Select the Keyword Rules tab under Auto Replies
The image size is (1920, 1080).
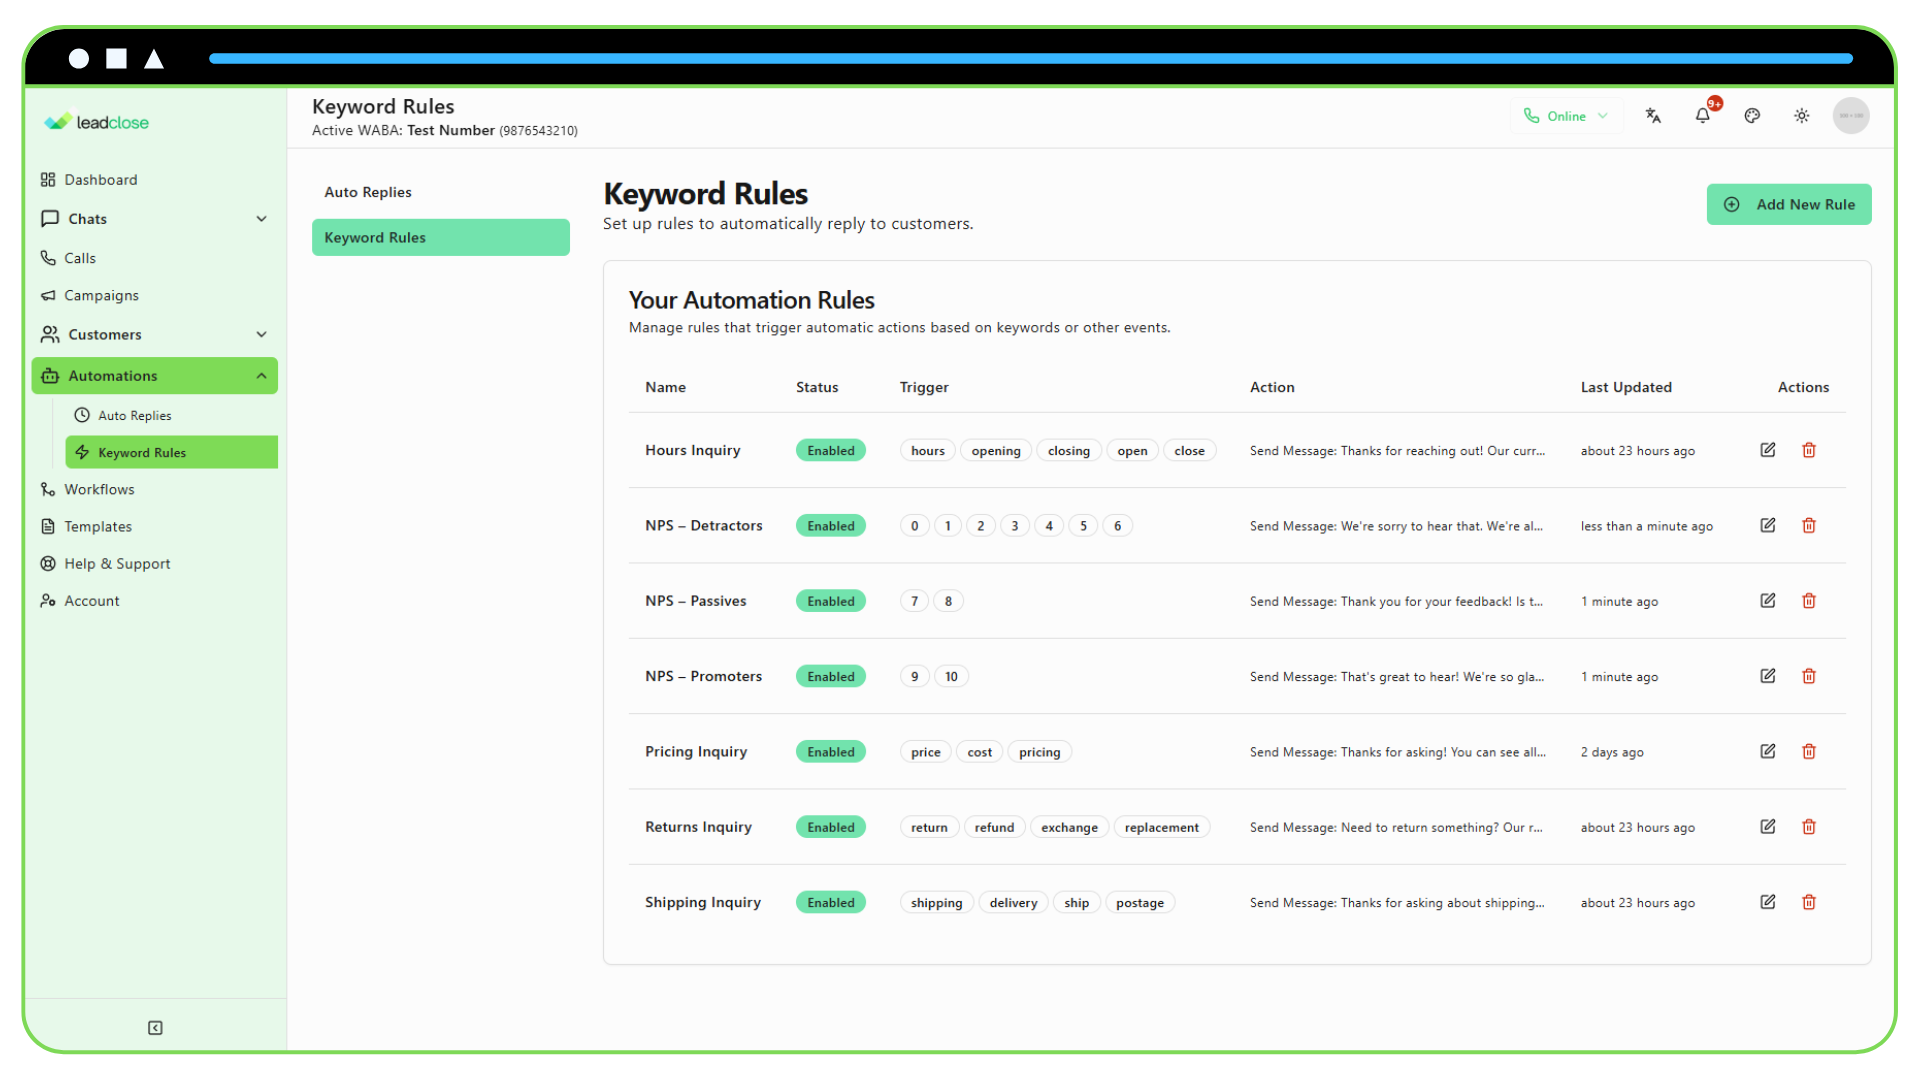[x=440, y=237]
